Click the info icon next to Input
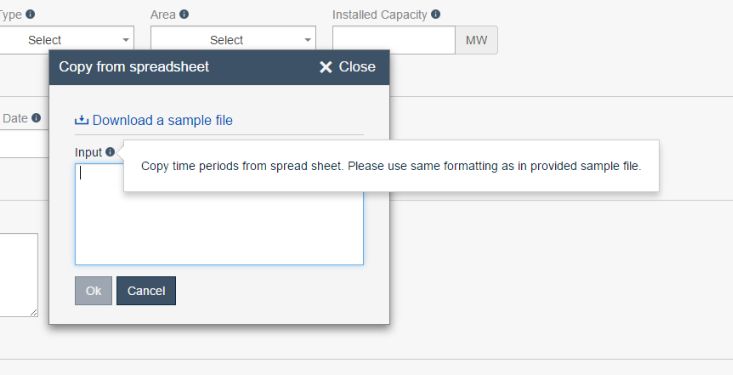733x375 pixels. point(110,152)
